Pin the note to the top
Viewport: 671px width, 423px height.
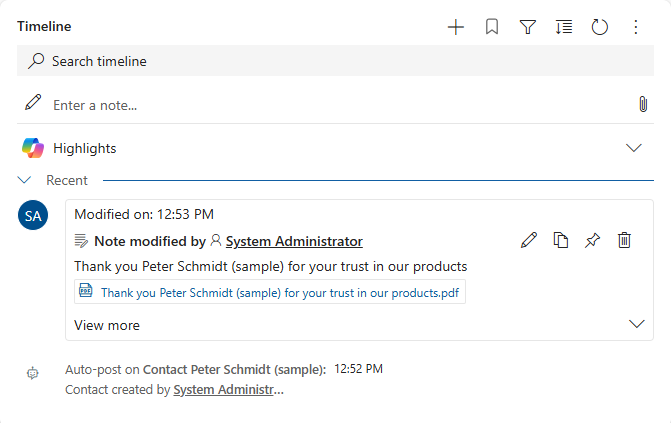(592, 240)
